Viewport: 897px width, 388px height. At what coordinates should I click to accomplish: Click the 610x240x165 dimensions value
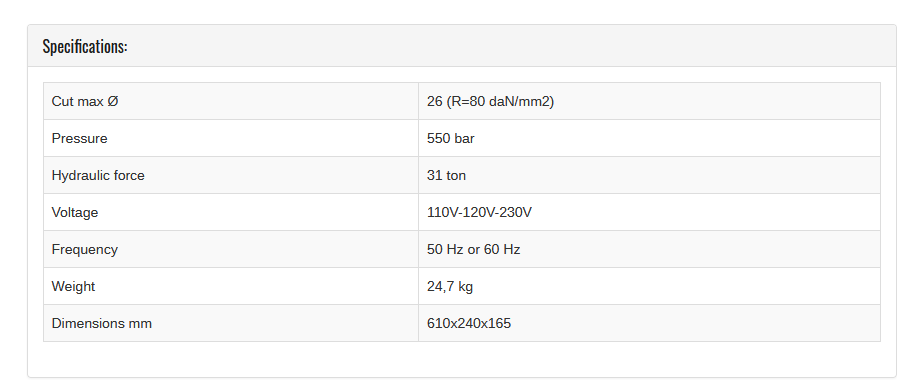click(469, 323)
